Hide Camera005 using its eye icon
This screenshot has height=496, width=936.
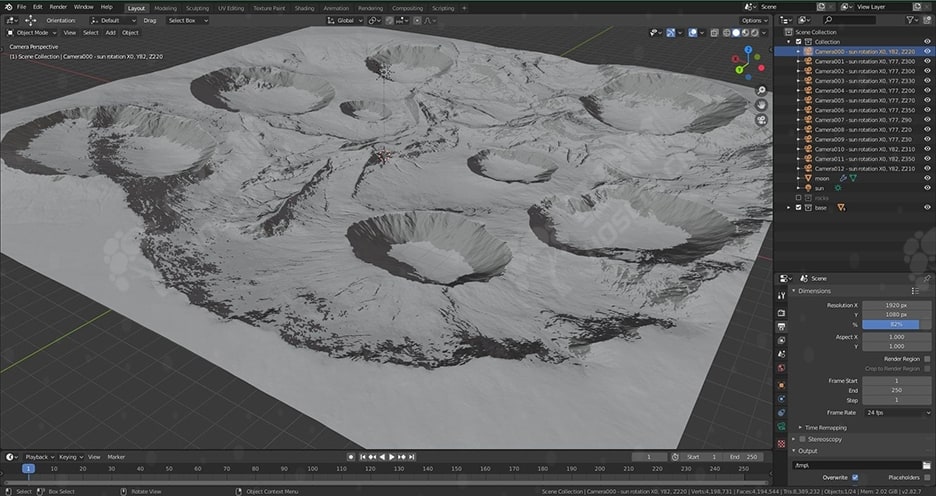pos(927,100)
